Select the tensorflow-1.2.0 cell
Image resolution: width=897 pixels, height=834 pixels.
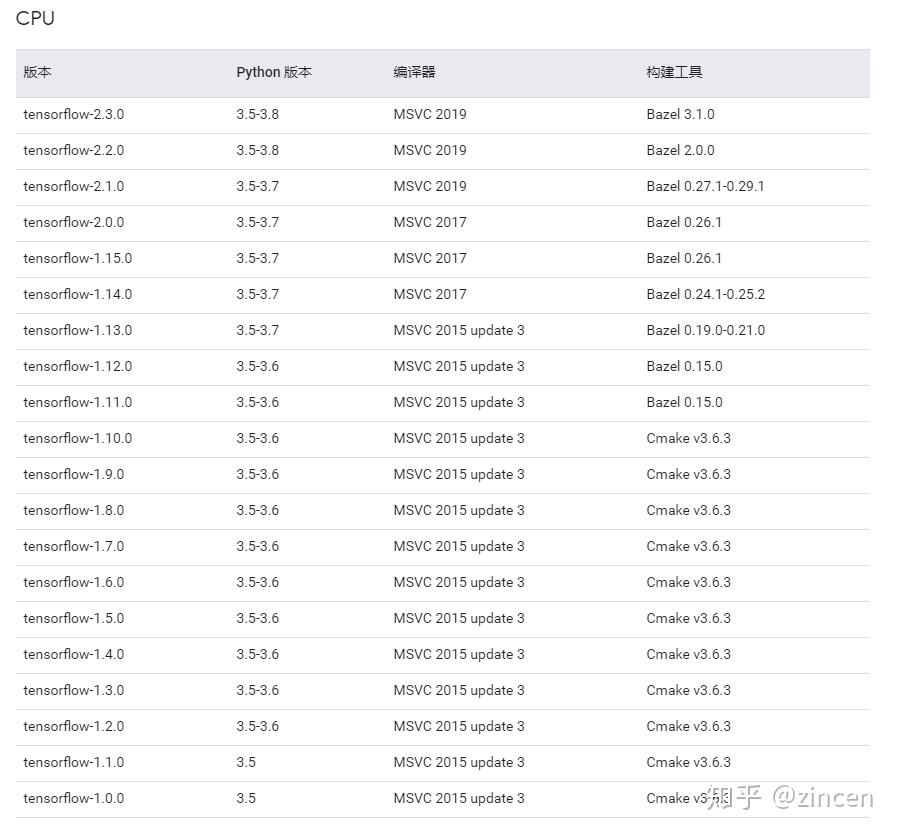[x=74, y=727]
